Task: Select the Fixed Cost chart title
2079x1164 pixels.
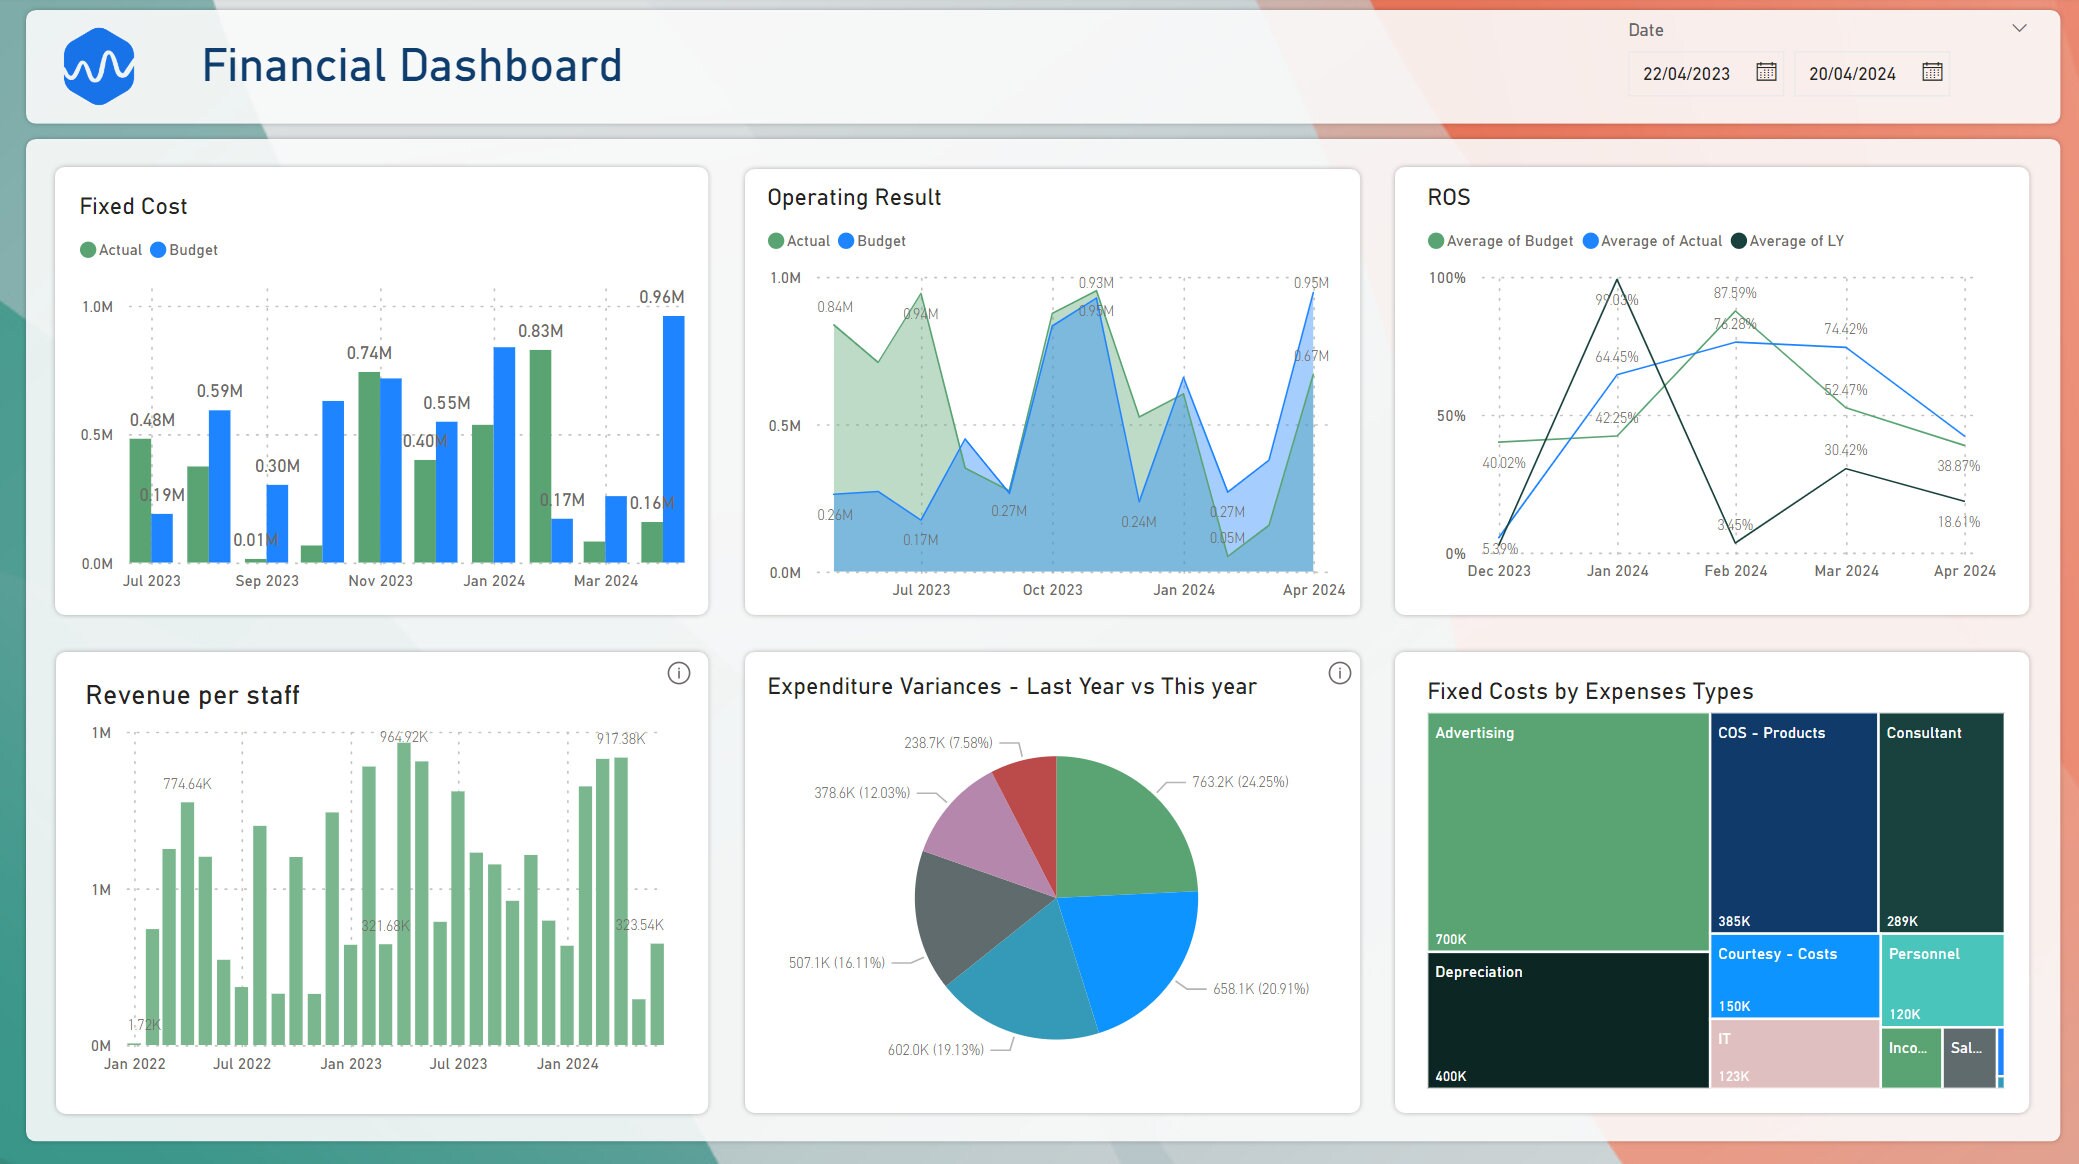Action: coord(133,206)
